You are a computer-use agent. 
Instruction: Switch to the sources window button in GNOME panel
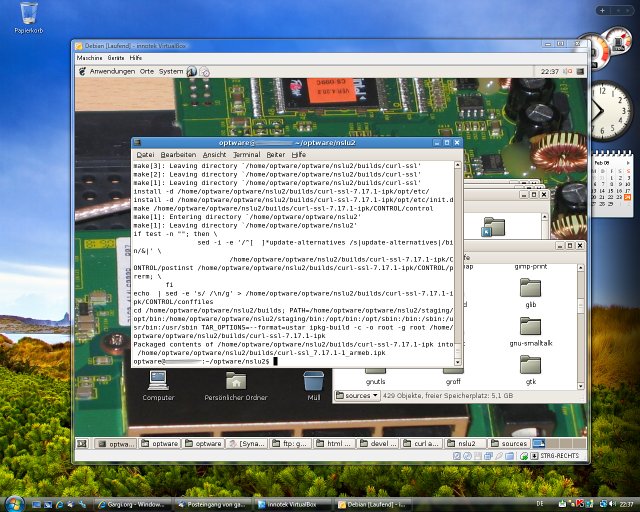[509, 443]
